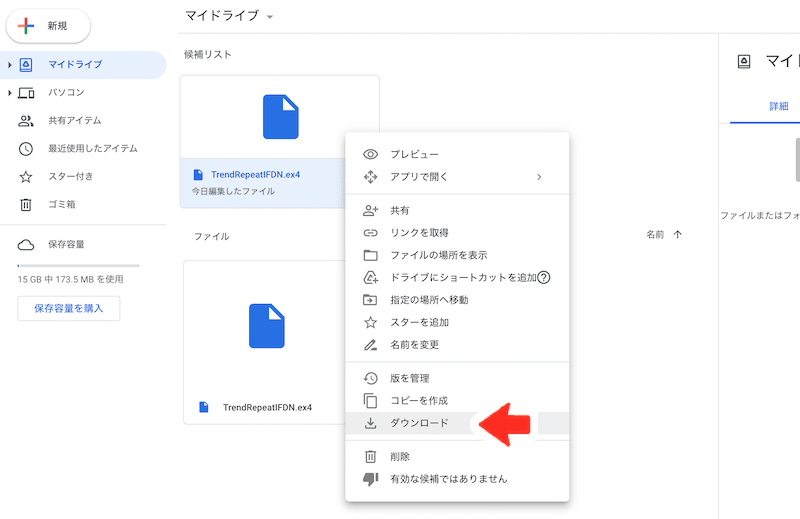The height and width of the screenshot is (519, 800).
Task: Click the 名前 sort column label
Action: point(655,235)
